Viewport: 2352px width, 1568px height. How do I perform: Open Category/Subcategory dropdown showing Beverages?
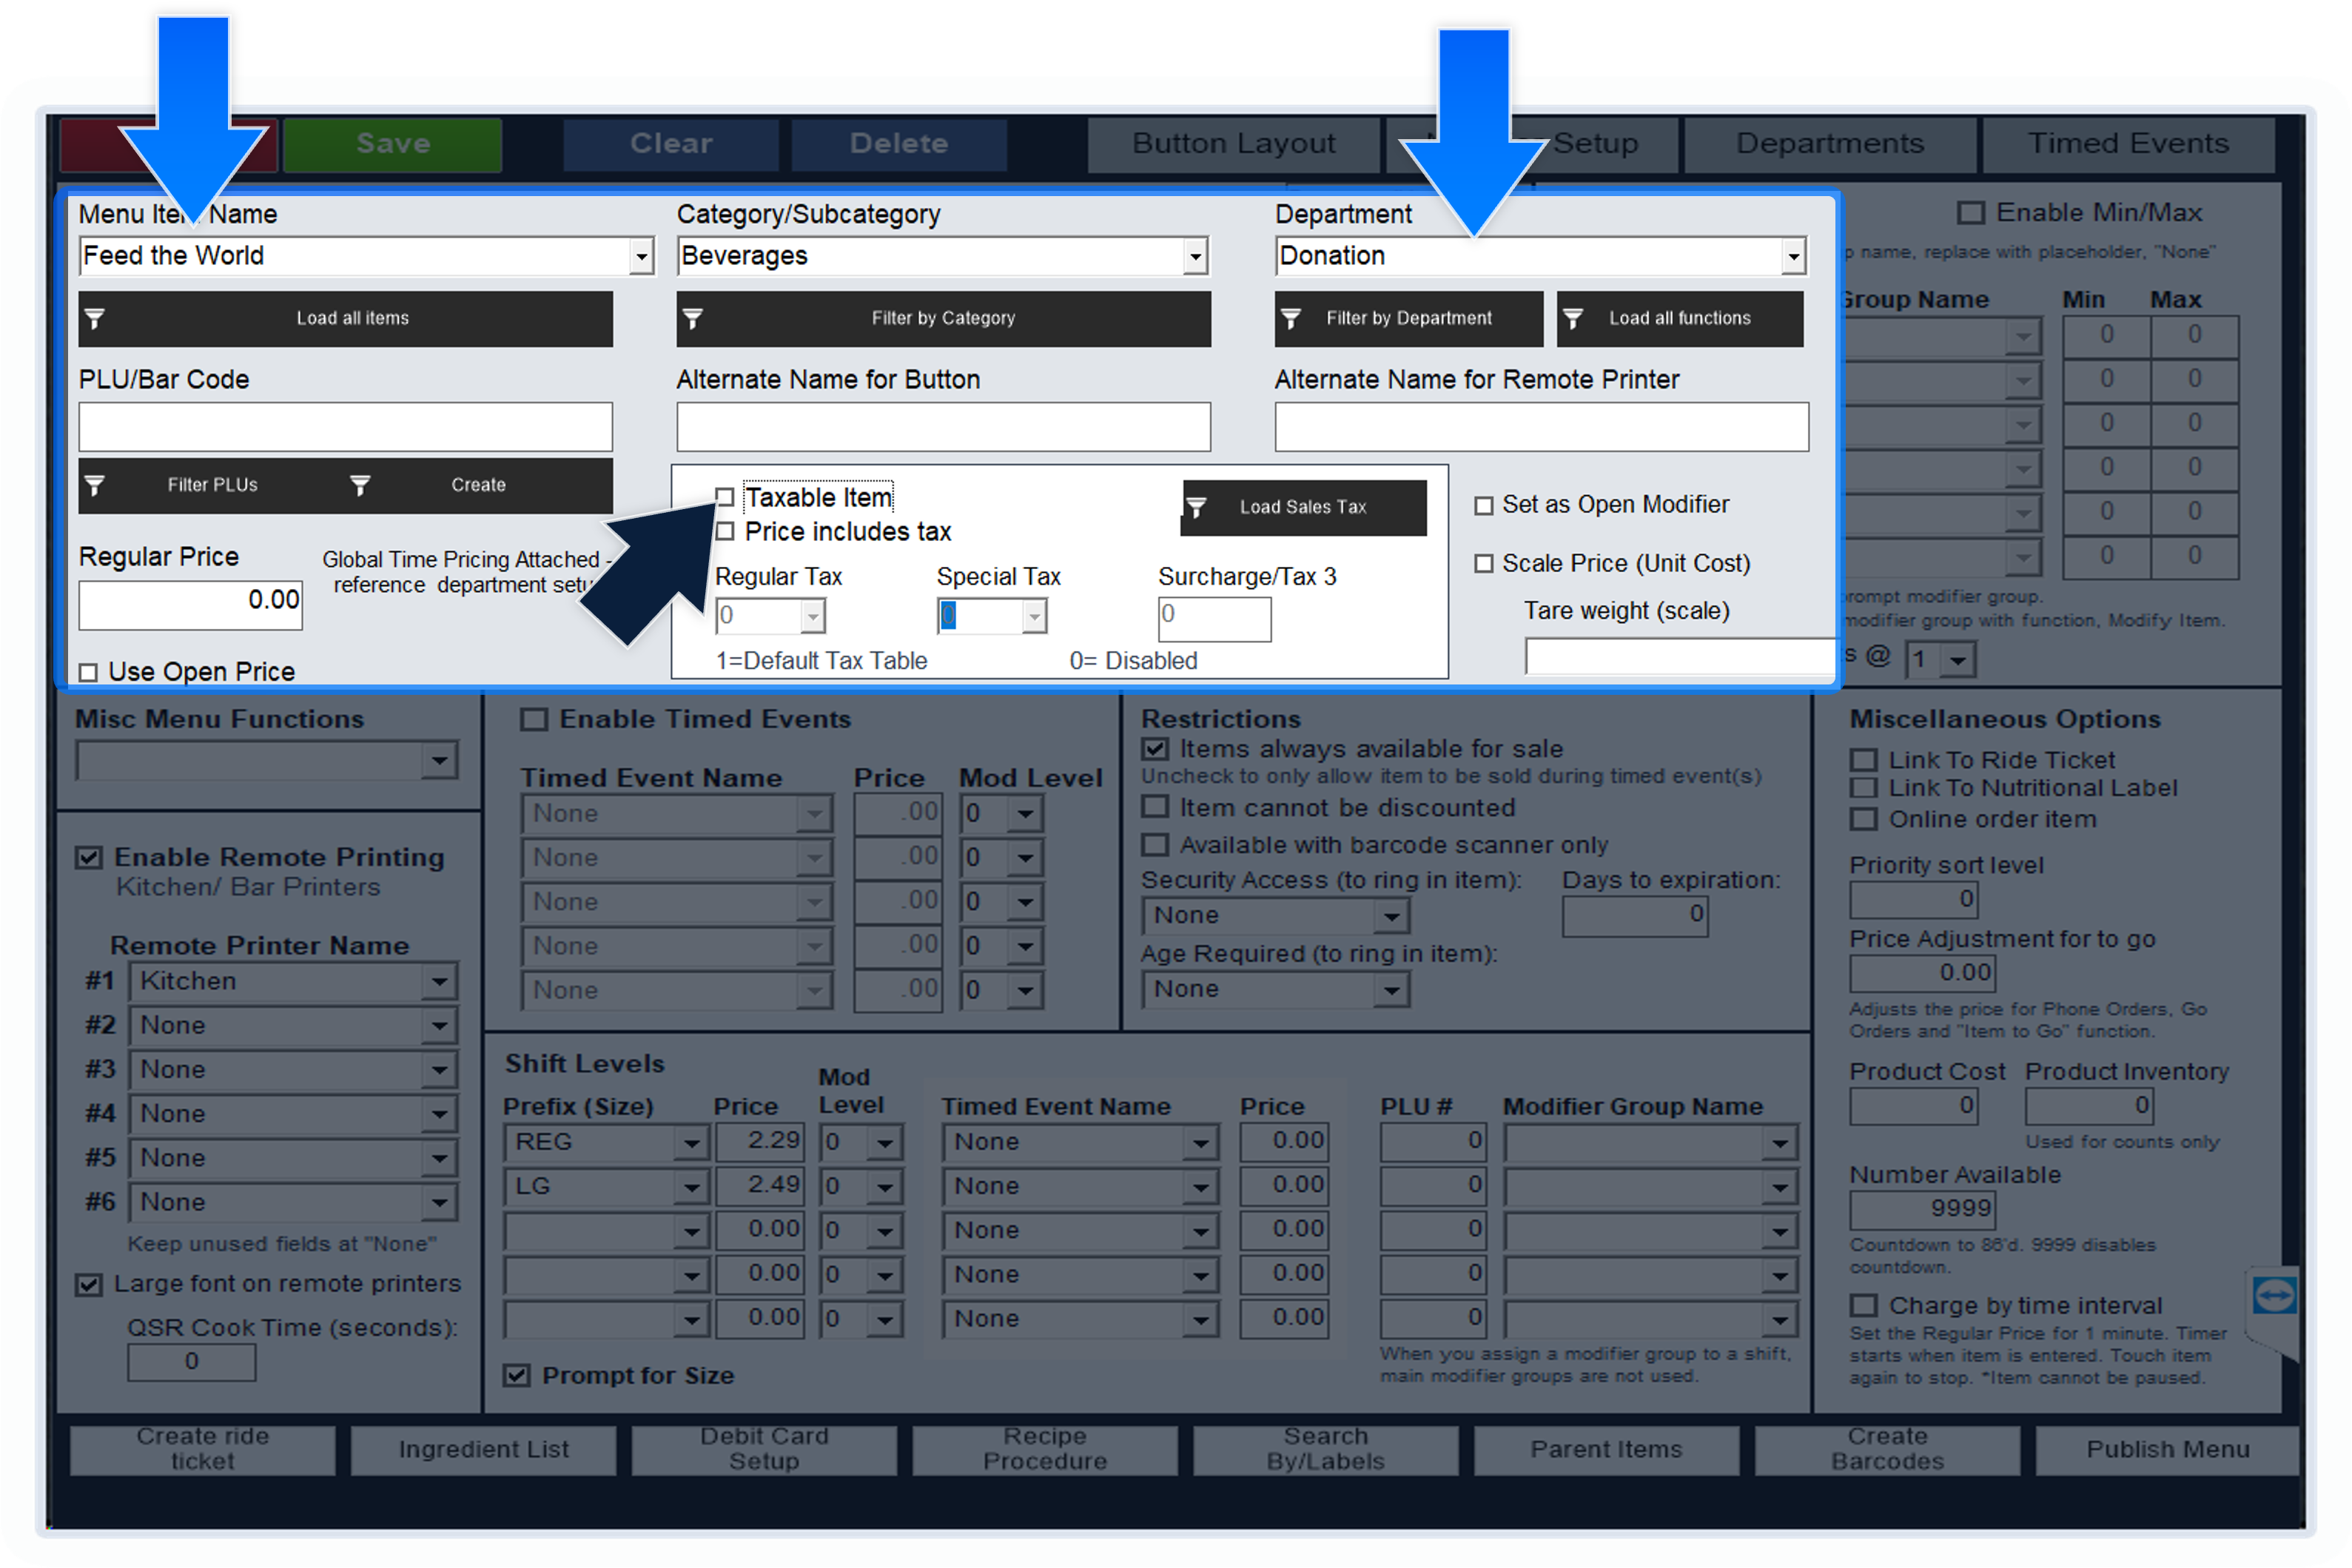(x=1195, y=257)
